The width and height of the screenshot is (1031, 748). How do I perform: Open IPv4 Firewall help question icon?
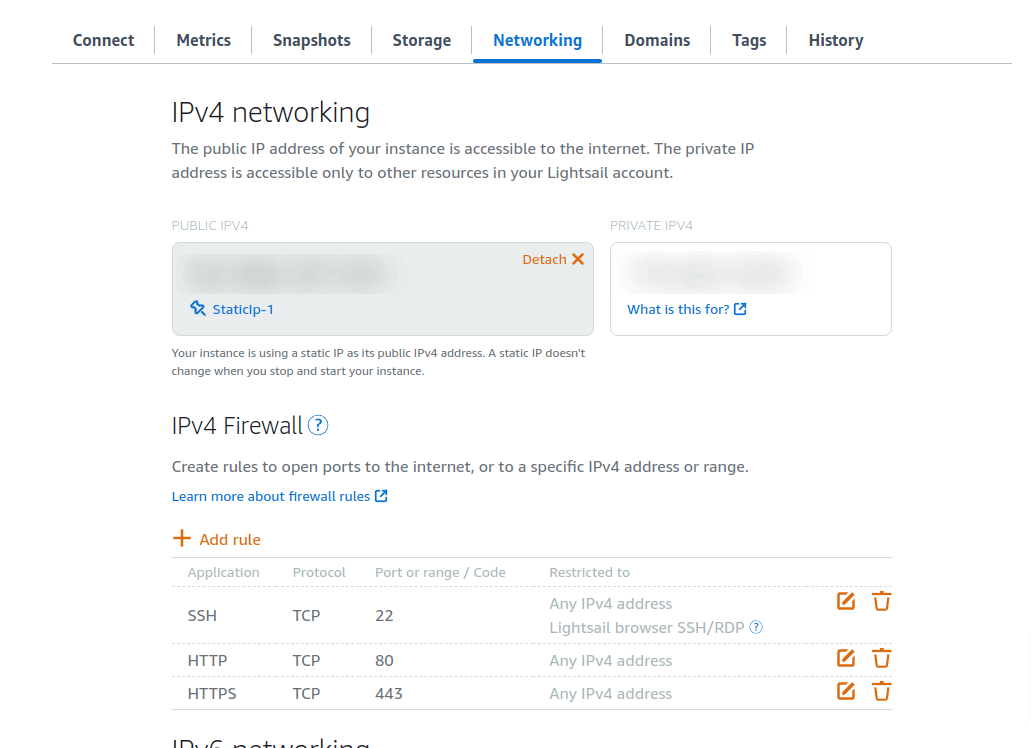(x=318, y=425)
